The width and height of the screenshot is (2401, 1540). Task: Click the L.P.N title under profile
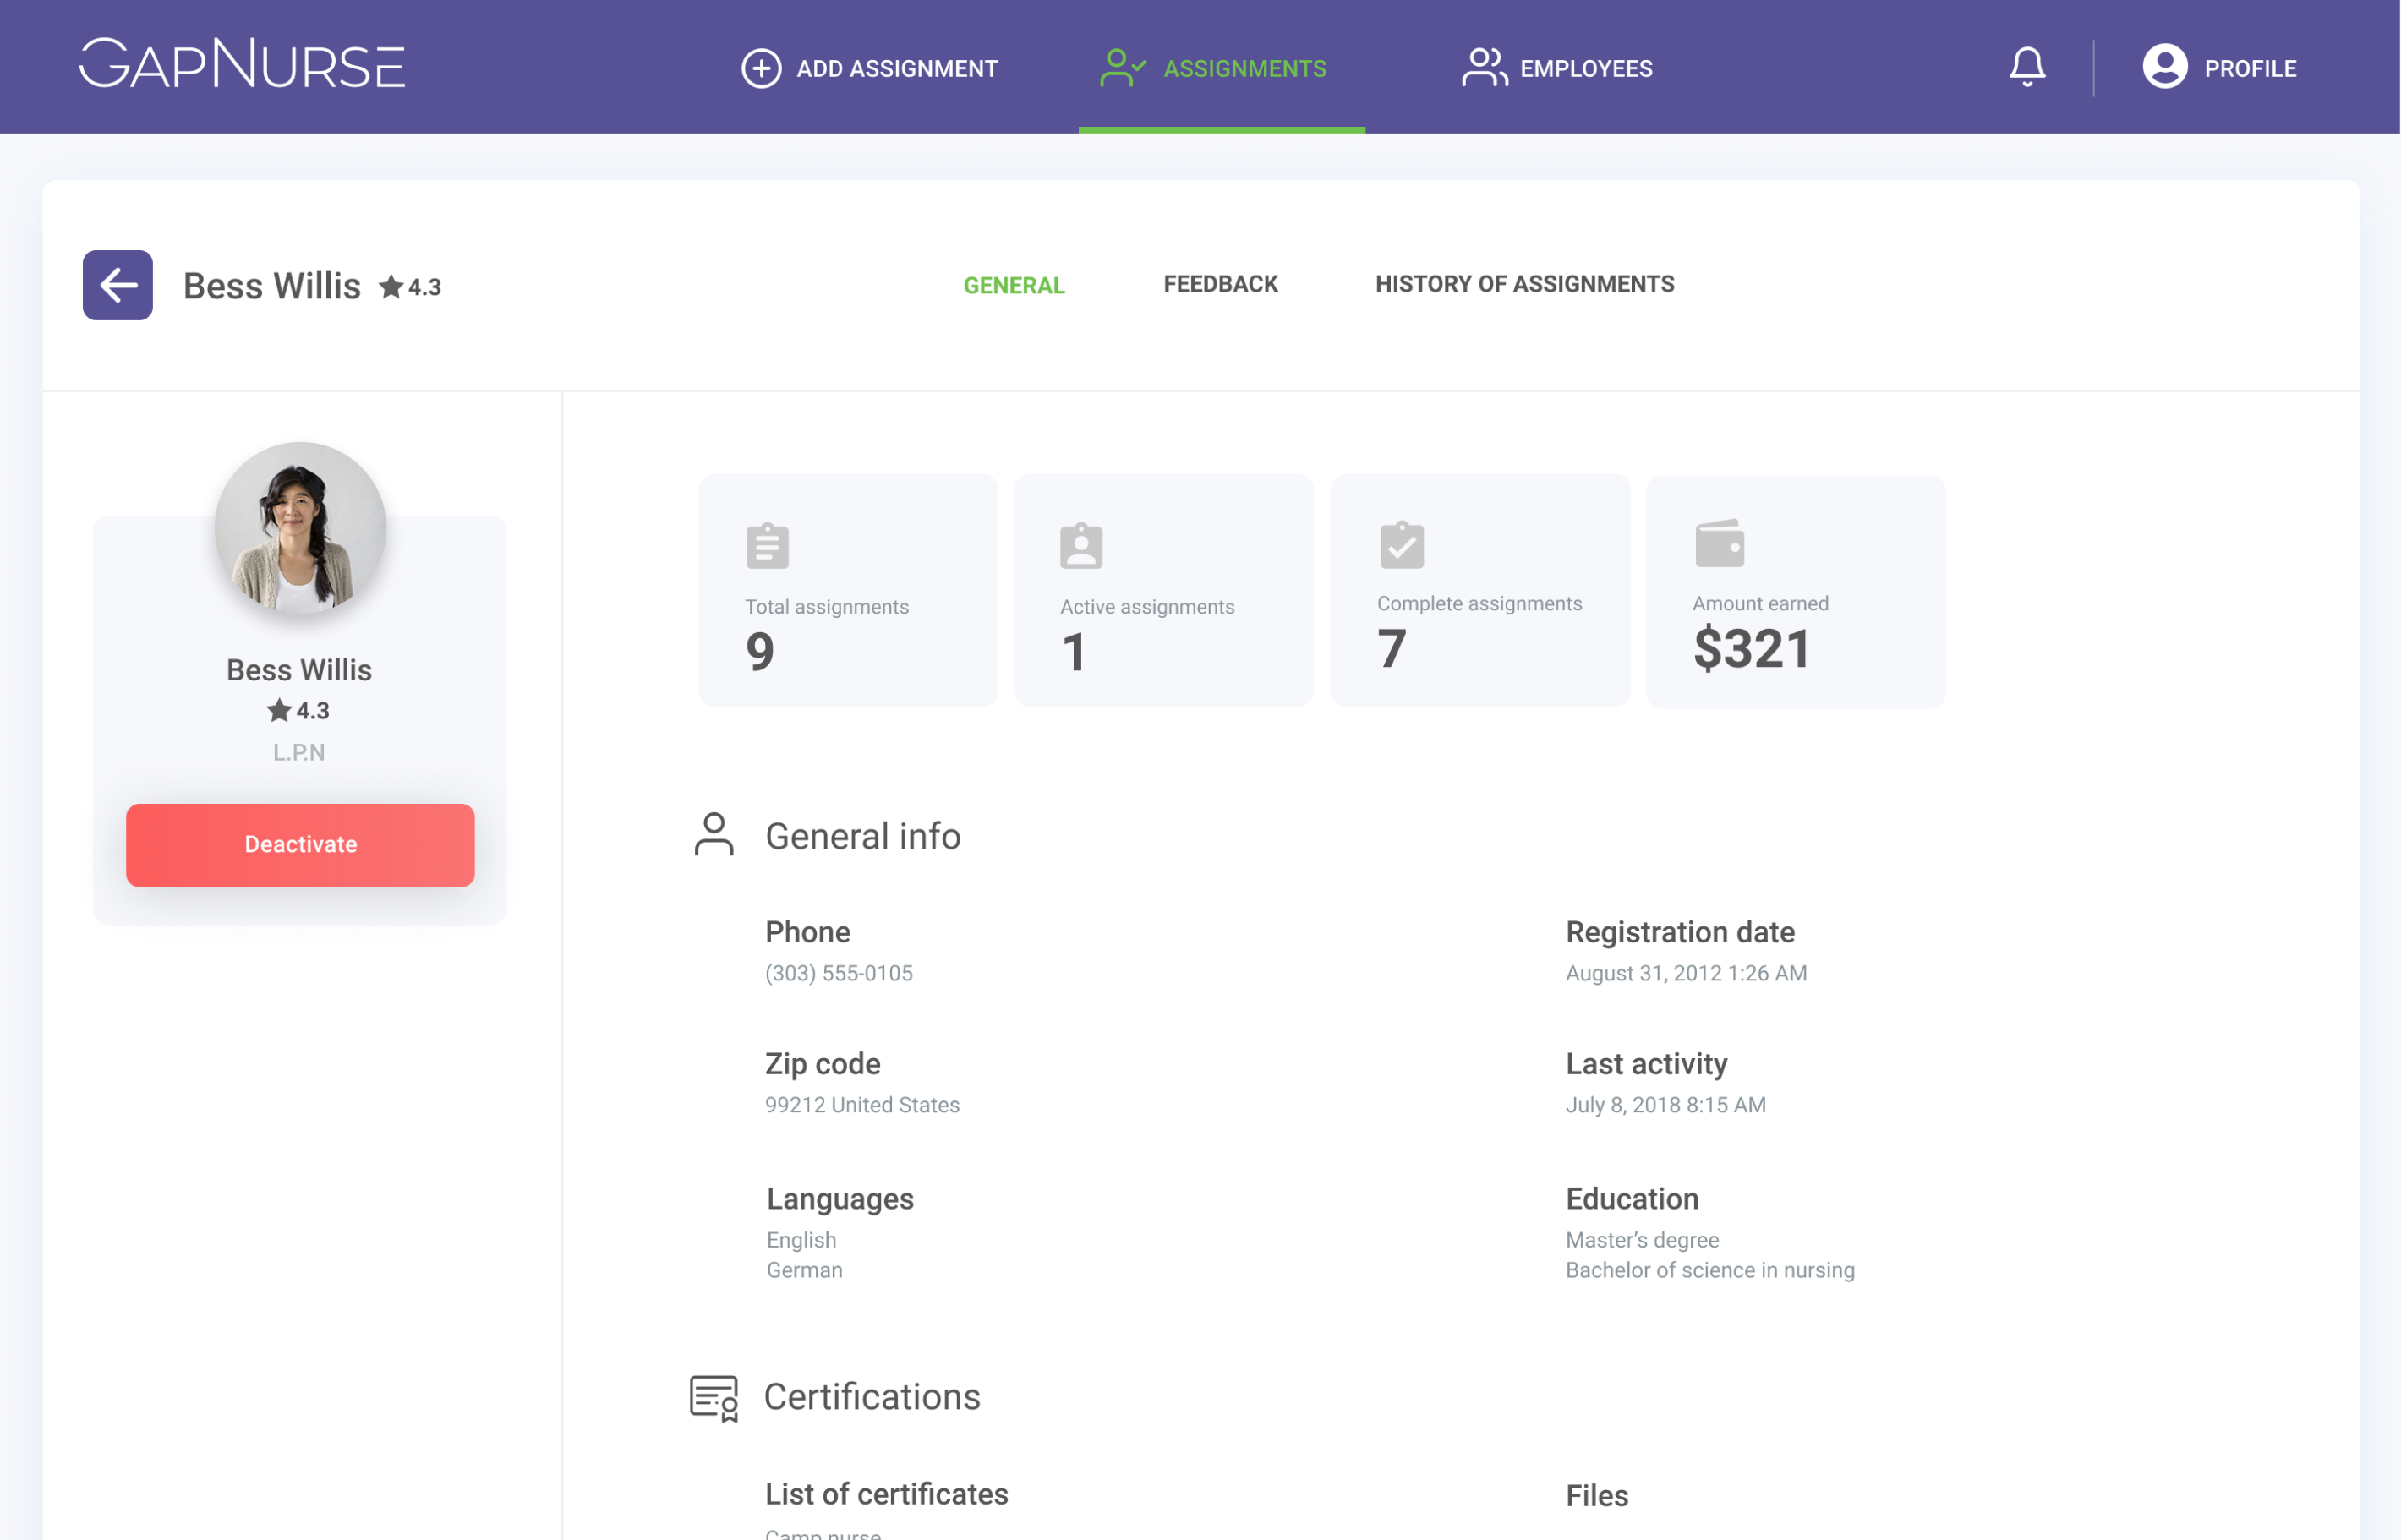pos(299,752)
